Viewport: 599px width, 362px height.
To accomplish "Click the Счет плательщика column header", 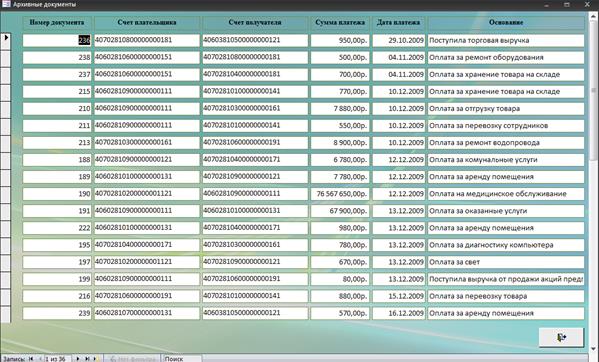I will (147, 23).
